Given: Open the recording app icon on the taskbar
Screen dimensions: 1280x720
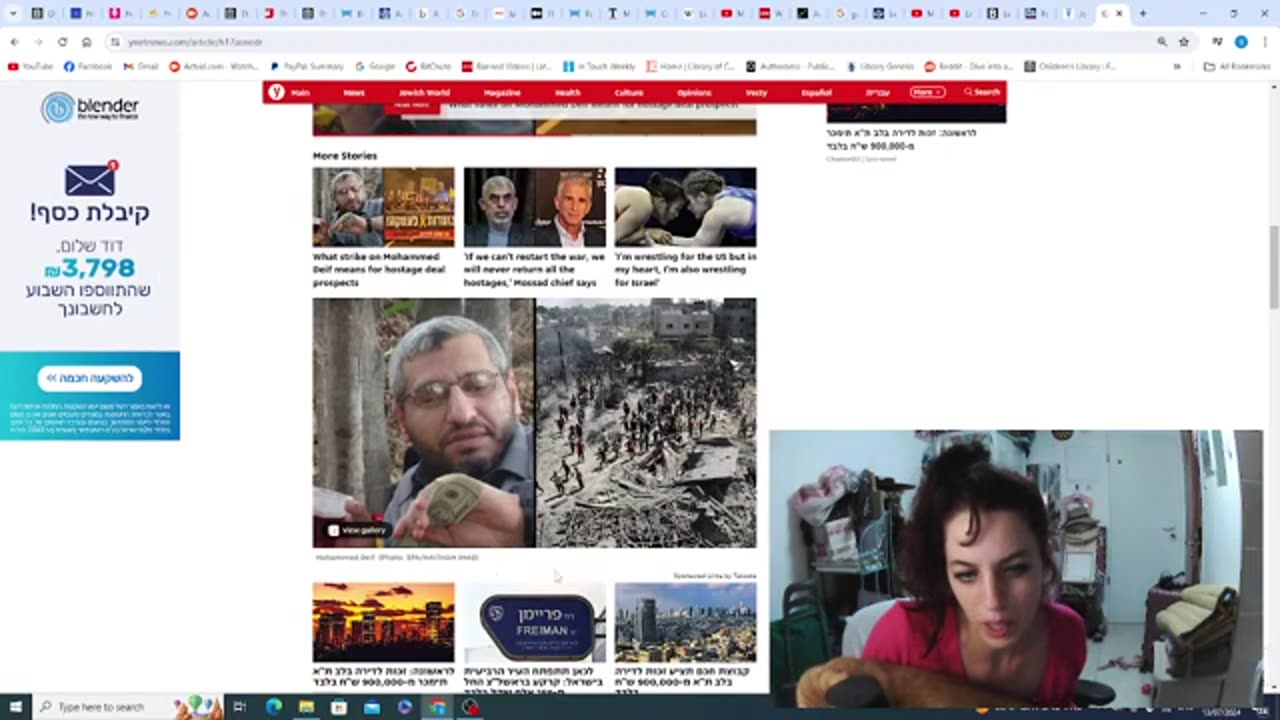Looking at the screenshot, I should click(470, 707).
